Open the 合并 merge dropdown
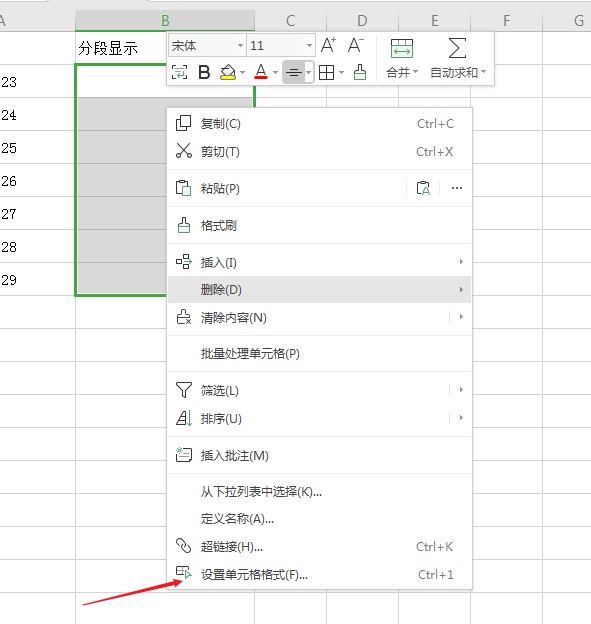This screenshot has height=624, width=591. click(x=402, y=72)
